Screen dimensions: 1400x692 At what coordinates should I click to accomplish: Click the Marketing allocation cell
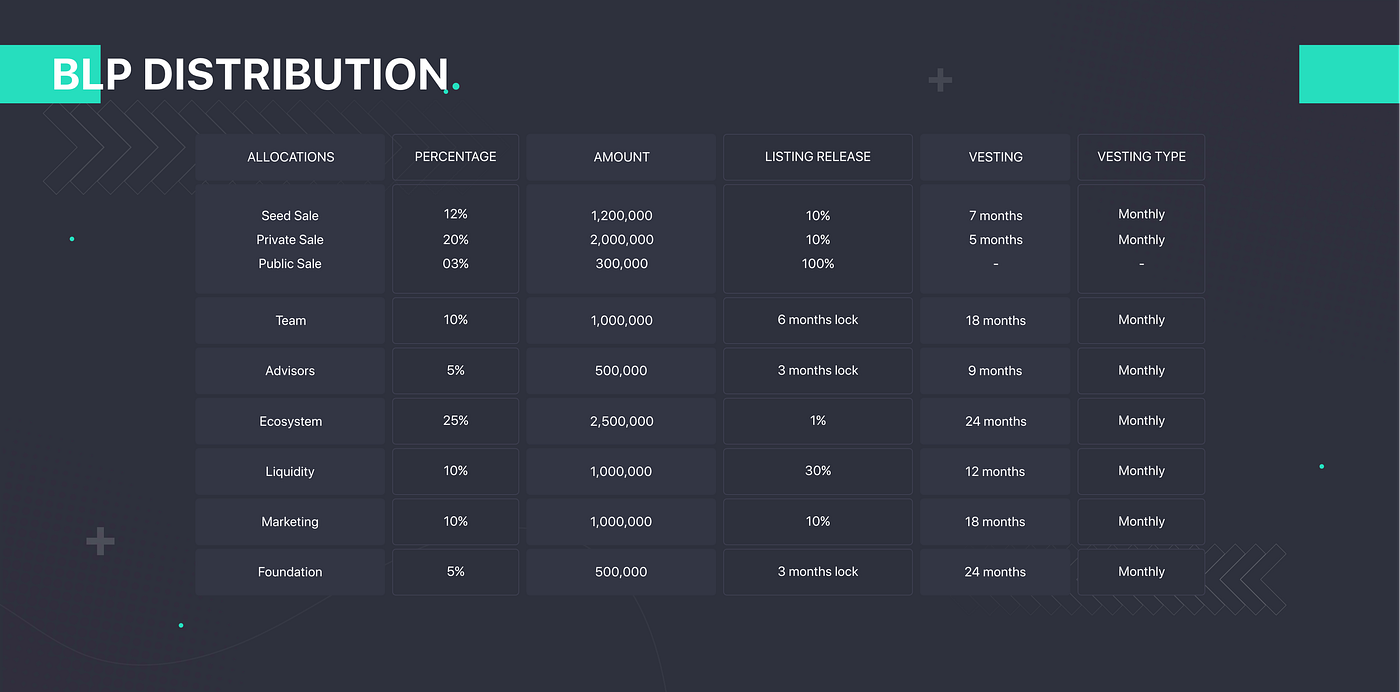coord(290,522)
